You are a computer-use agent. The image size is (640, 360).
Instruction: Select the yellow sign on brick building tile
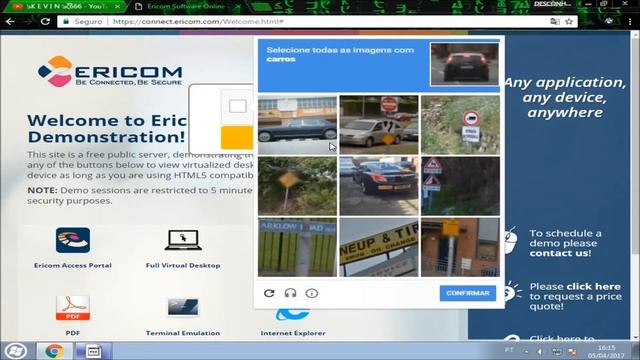click(460, 247)
